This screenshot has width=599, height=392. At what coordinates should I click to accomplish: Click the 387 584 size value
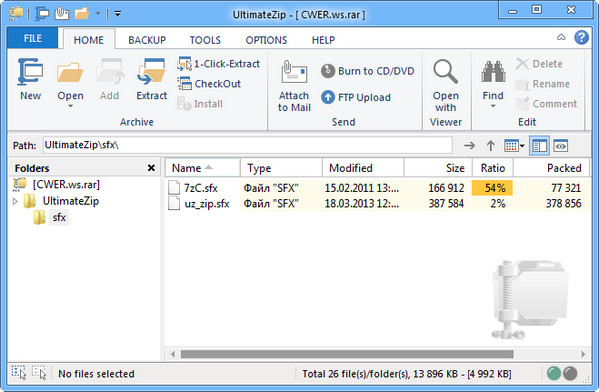[x=446, y=204]
